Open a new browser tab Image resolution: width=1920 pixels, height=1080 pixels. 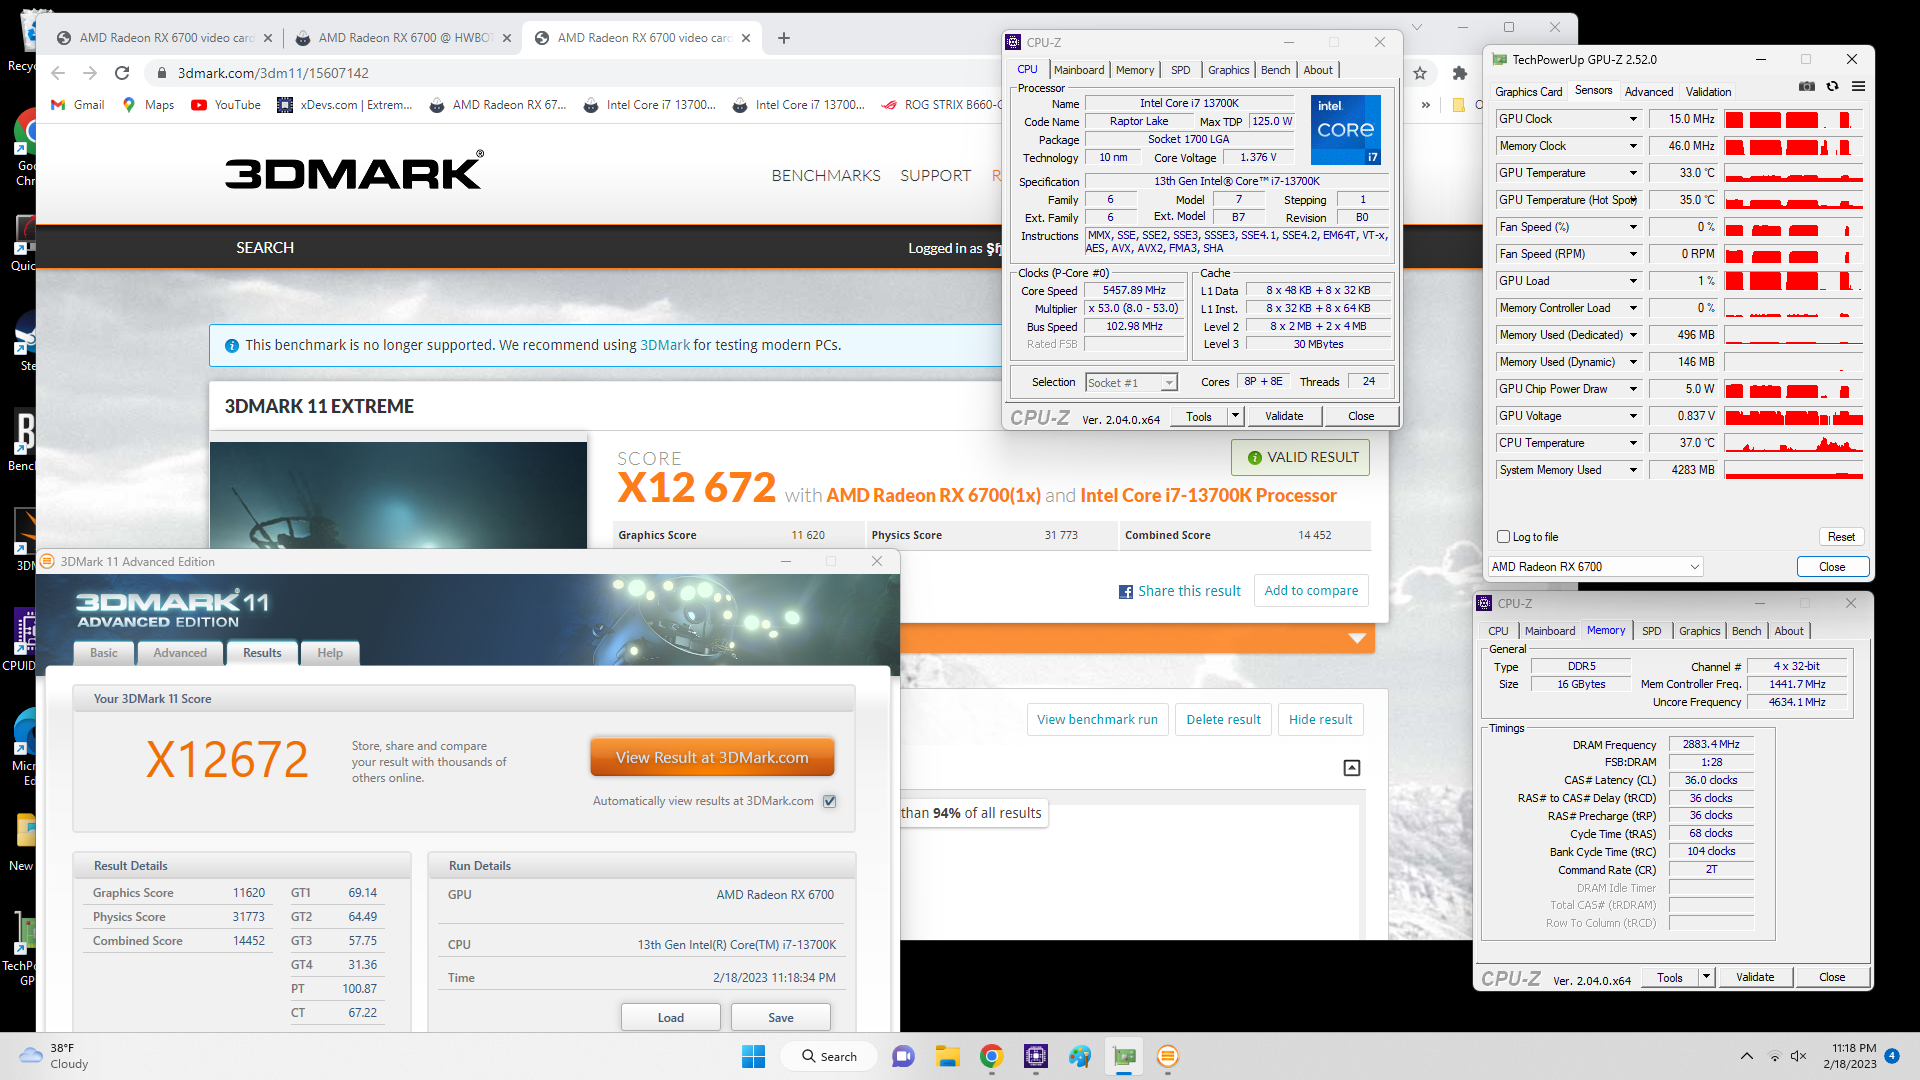point(784,38)
